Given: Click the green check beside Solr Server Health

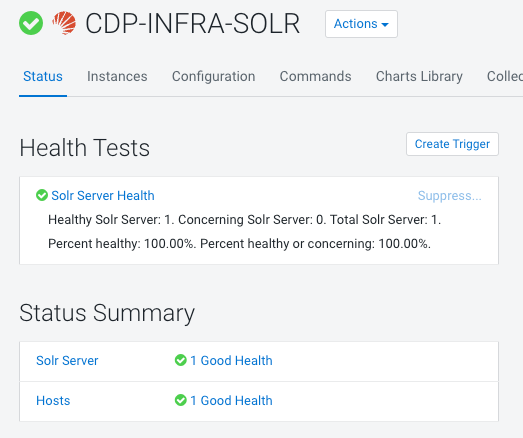Looking at the screenshot, I should [x=42, y=195].
